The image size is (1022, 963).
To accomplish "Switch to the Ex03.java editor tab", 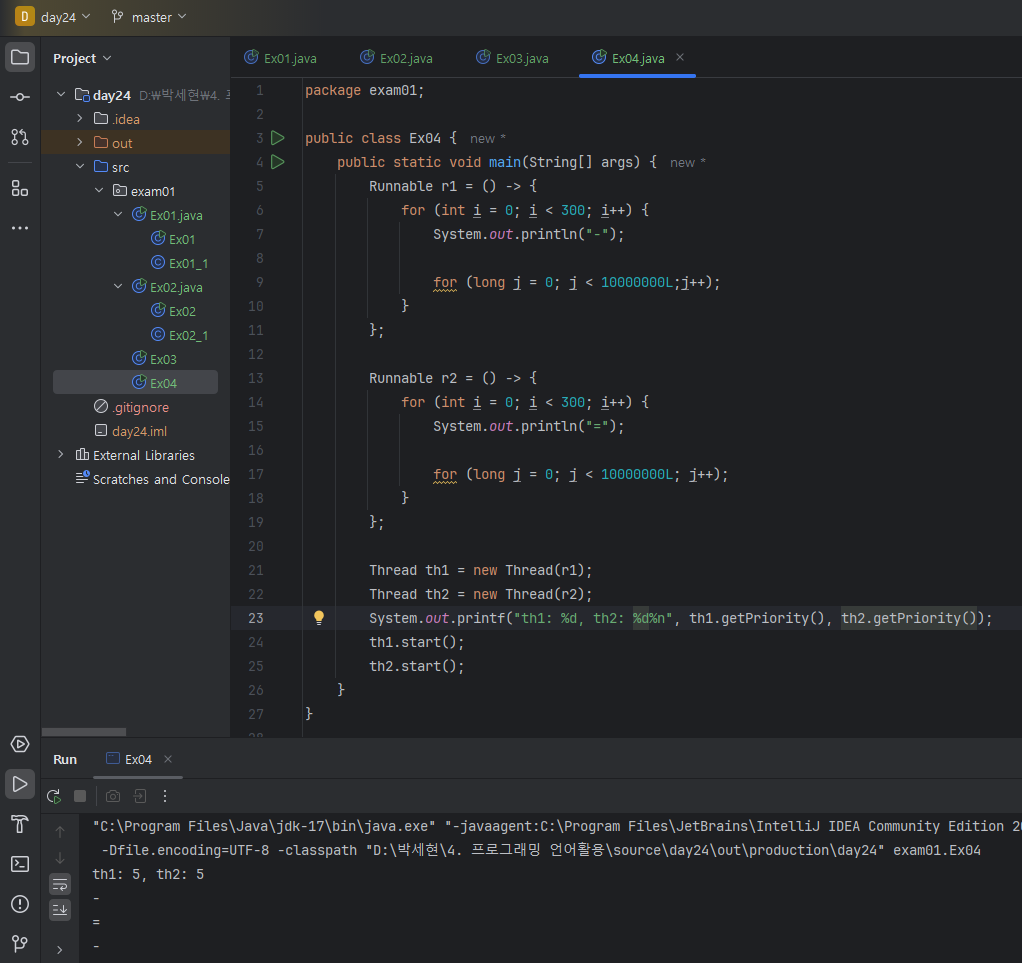I will (x=512, y=58).
